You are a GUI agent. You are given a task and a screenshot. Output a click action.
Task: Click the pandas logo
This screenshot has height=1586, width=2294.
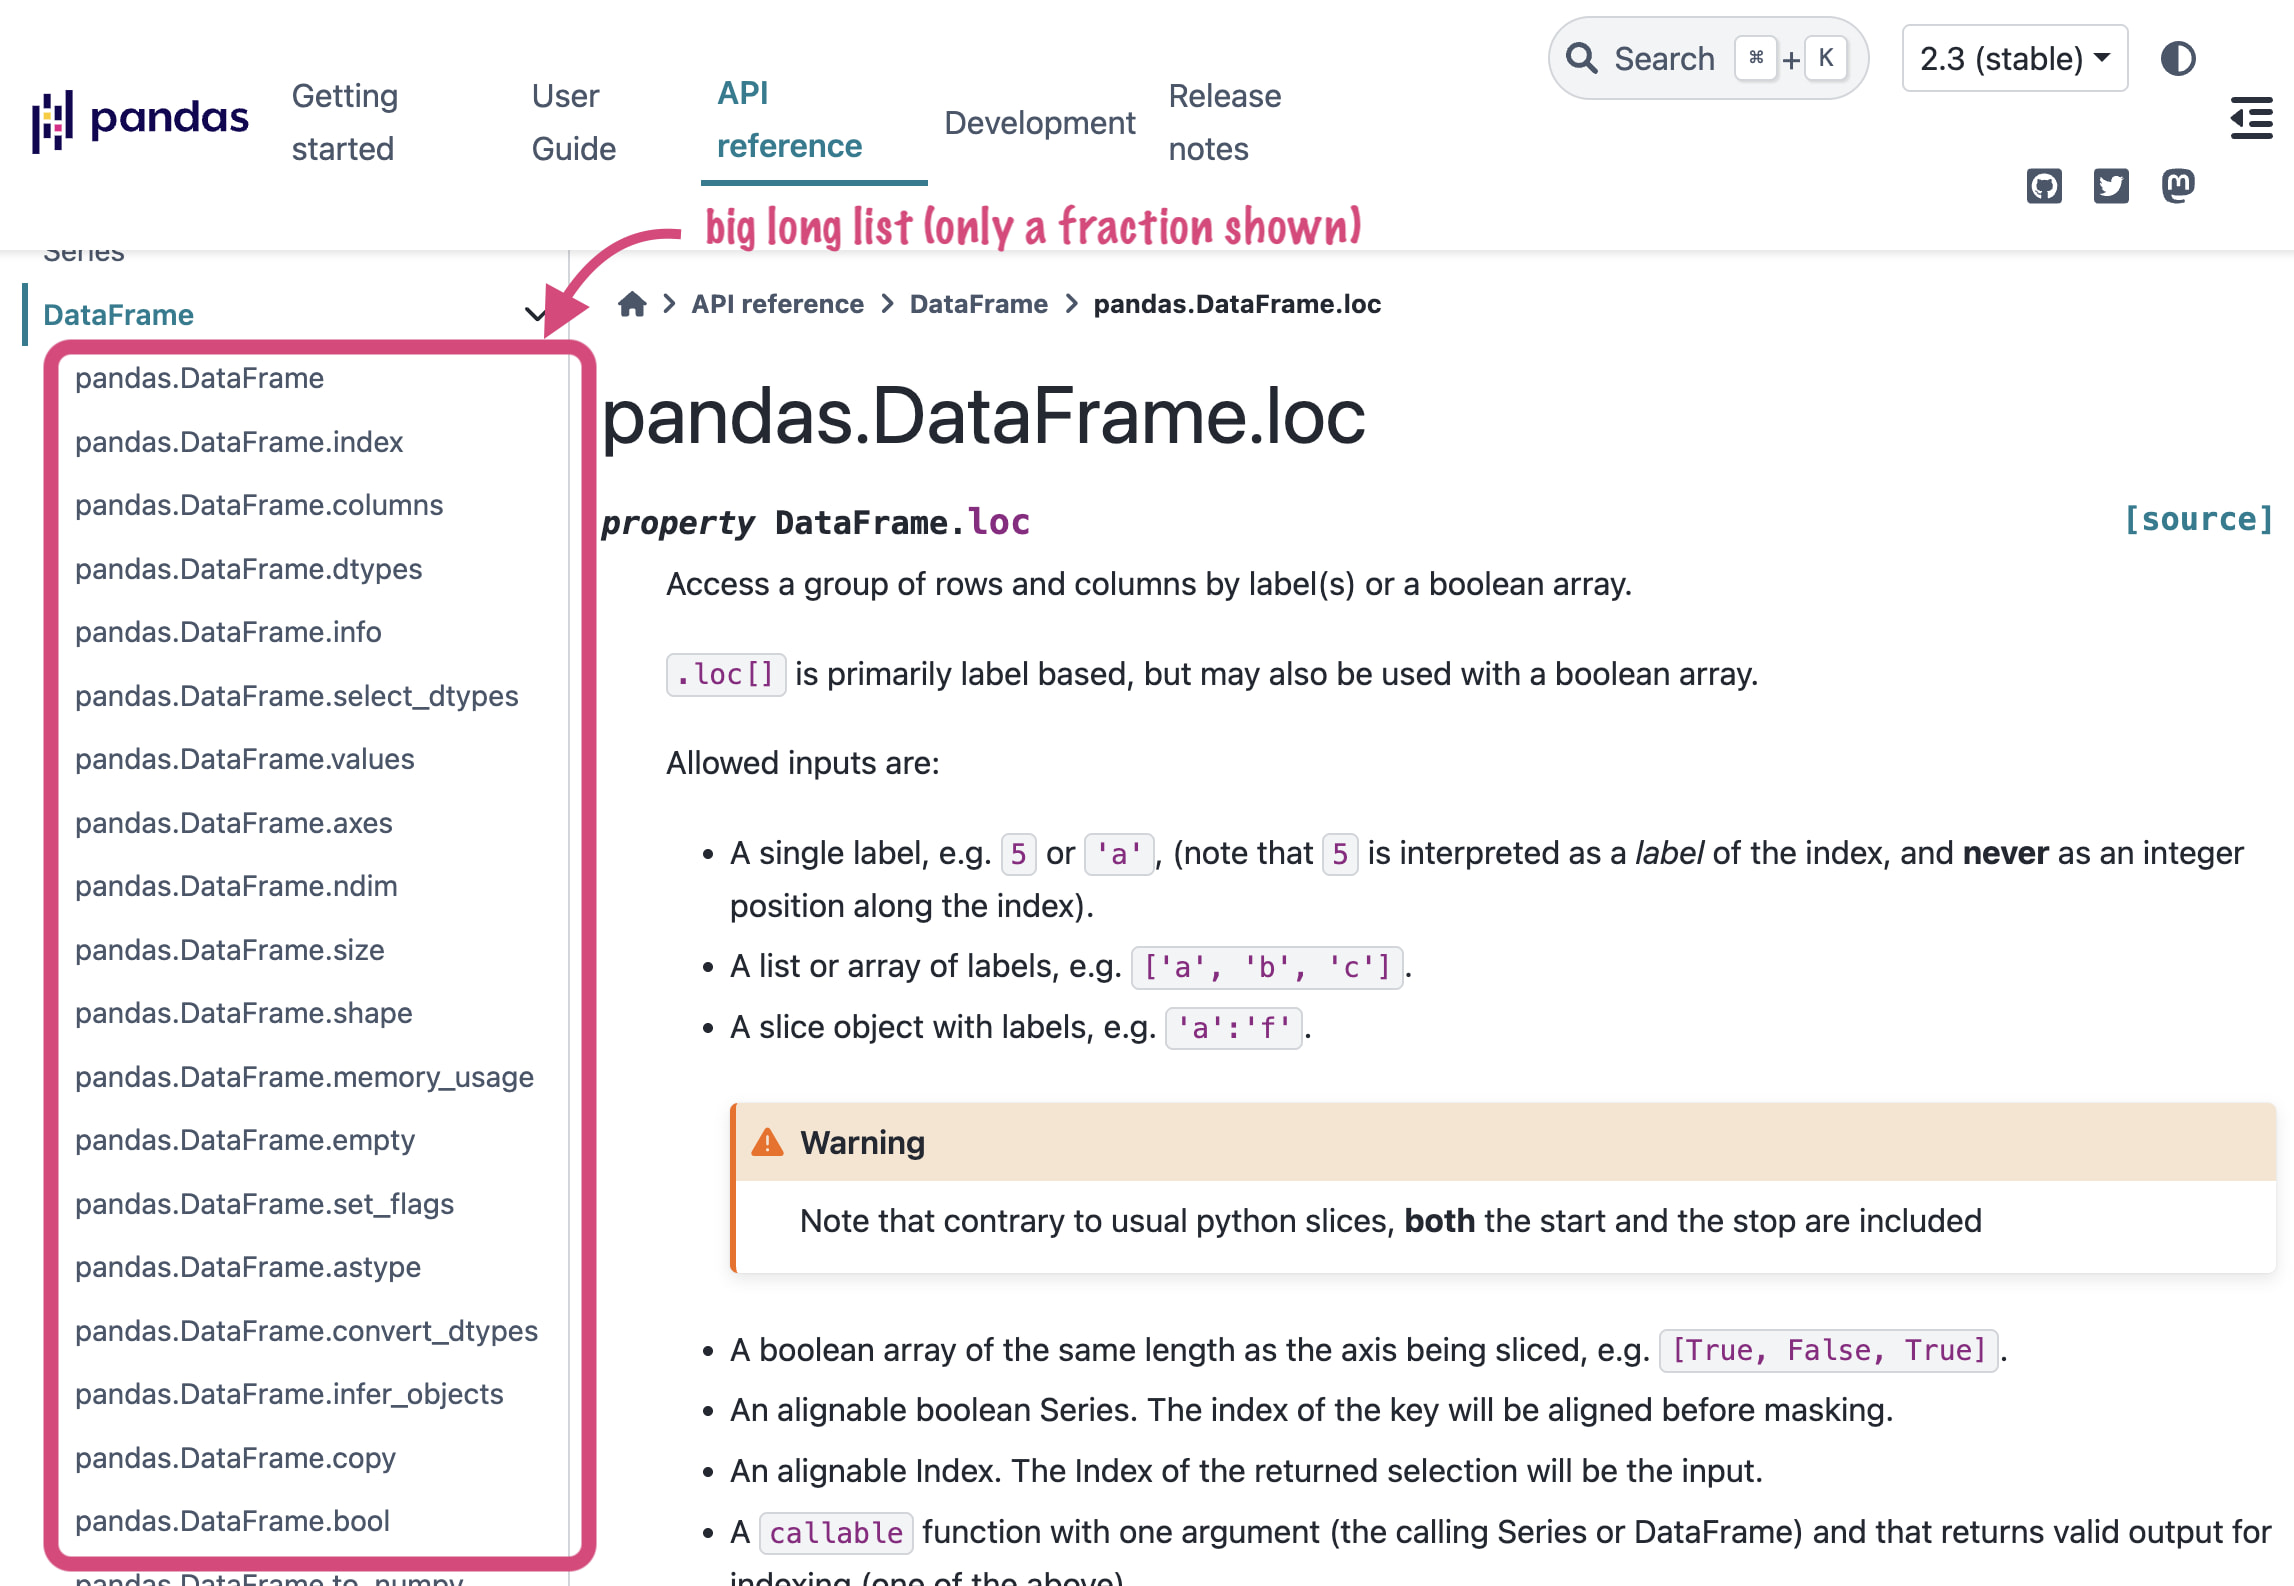[x=140, y=121]
